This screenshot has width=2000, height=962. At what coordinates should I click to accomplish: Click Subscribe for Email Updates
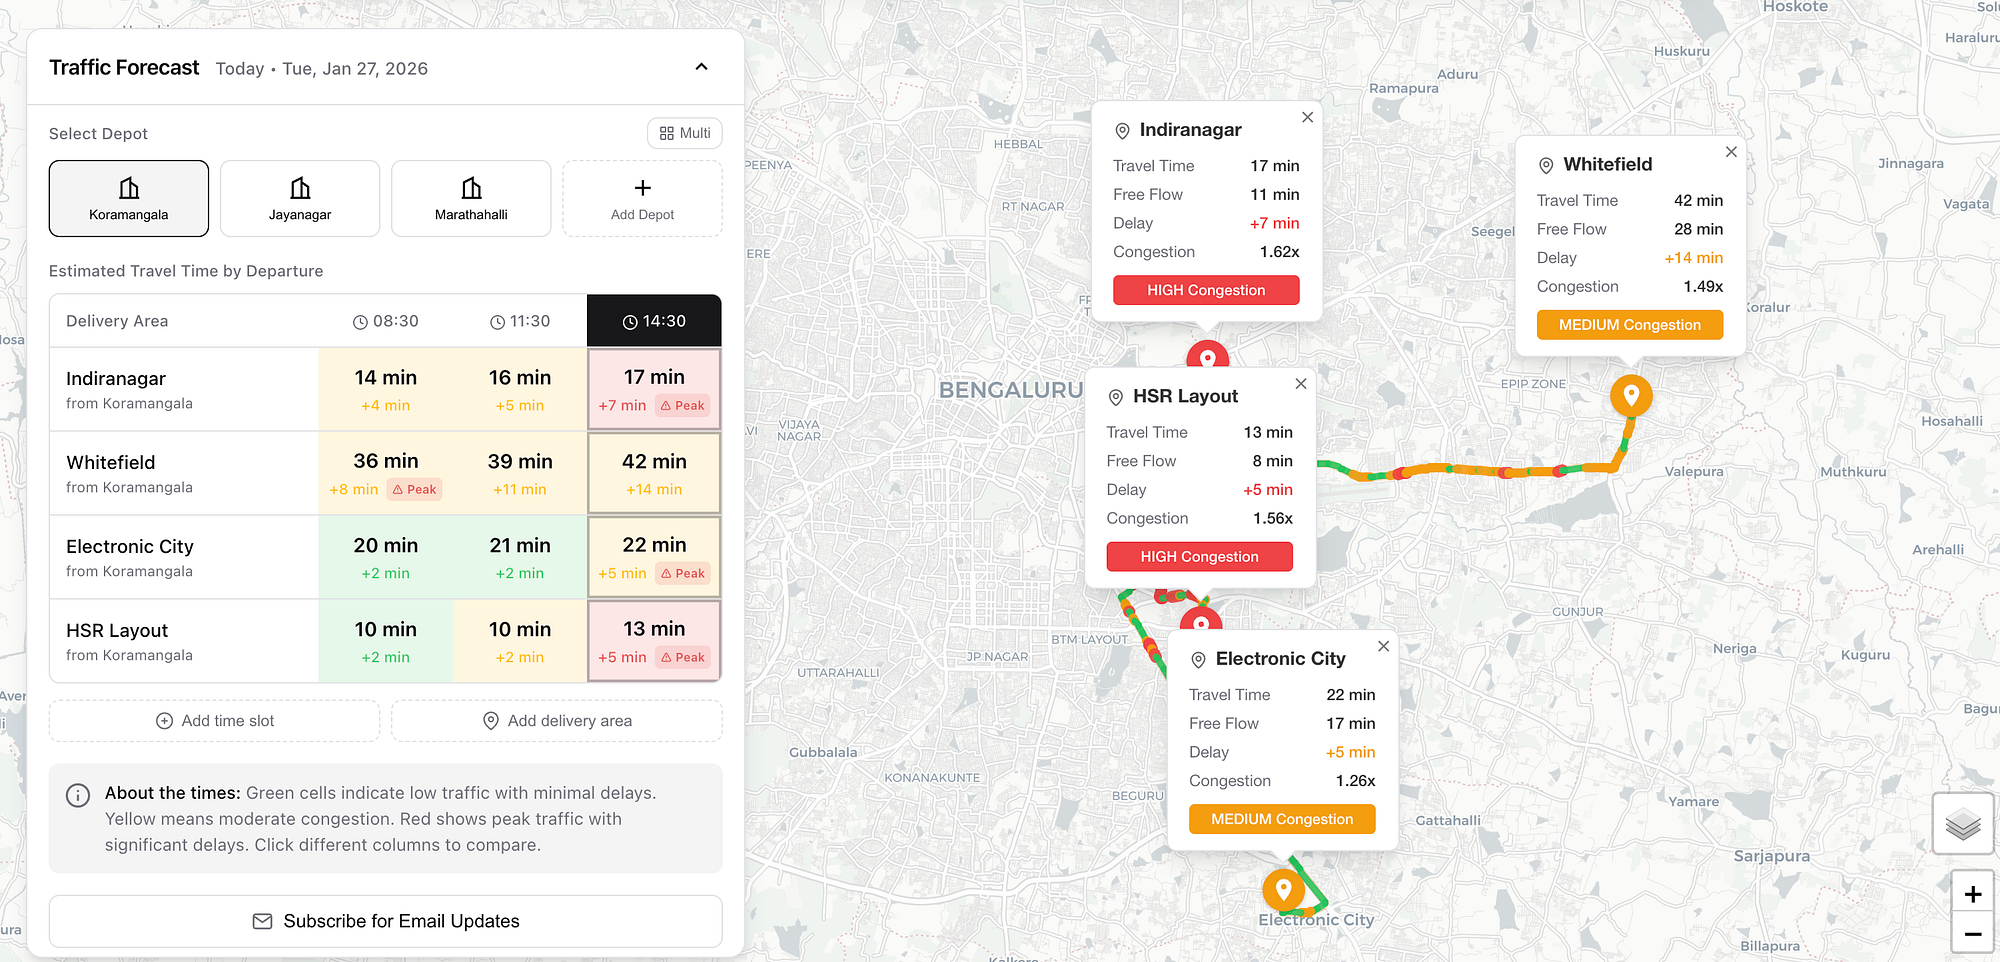tap(386, 921)
